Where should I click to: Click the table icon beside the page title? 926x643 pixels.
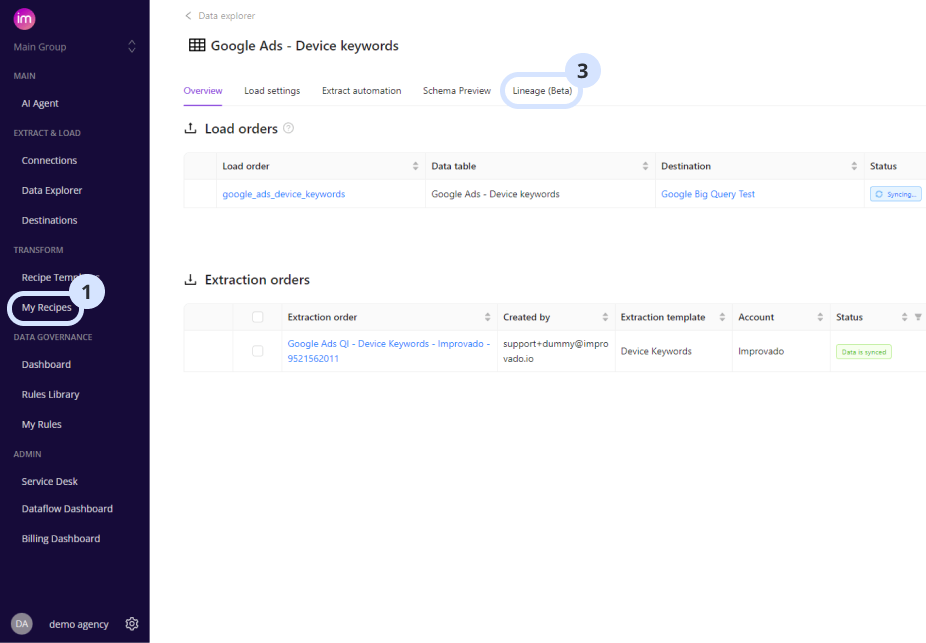(x=195, y=46)
